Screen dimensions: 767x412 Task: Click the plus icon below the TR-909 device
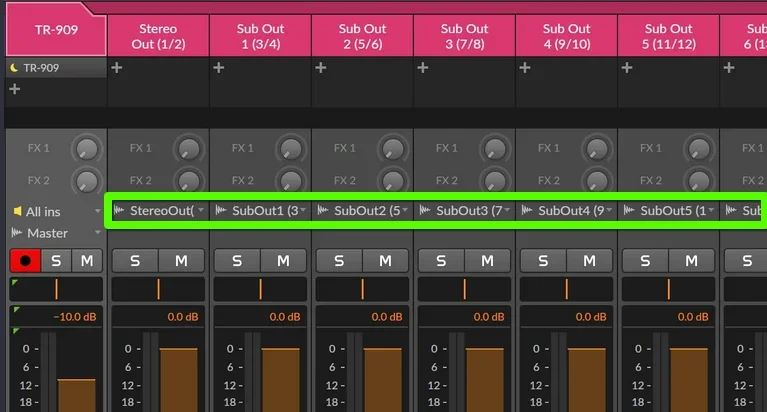[x=15, y=89]
